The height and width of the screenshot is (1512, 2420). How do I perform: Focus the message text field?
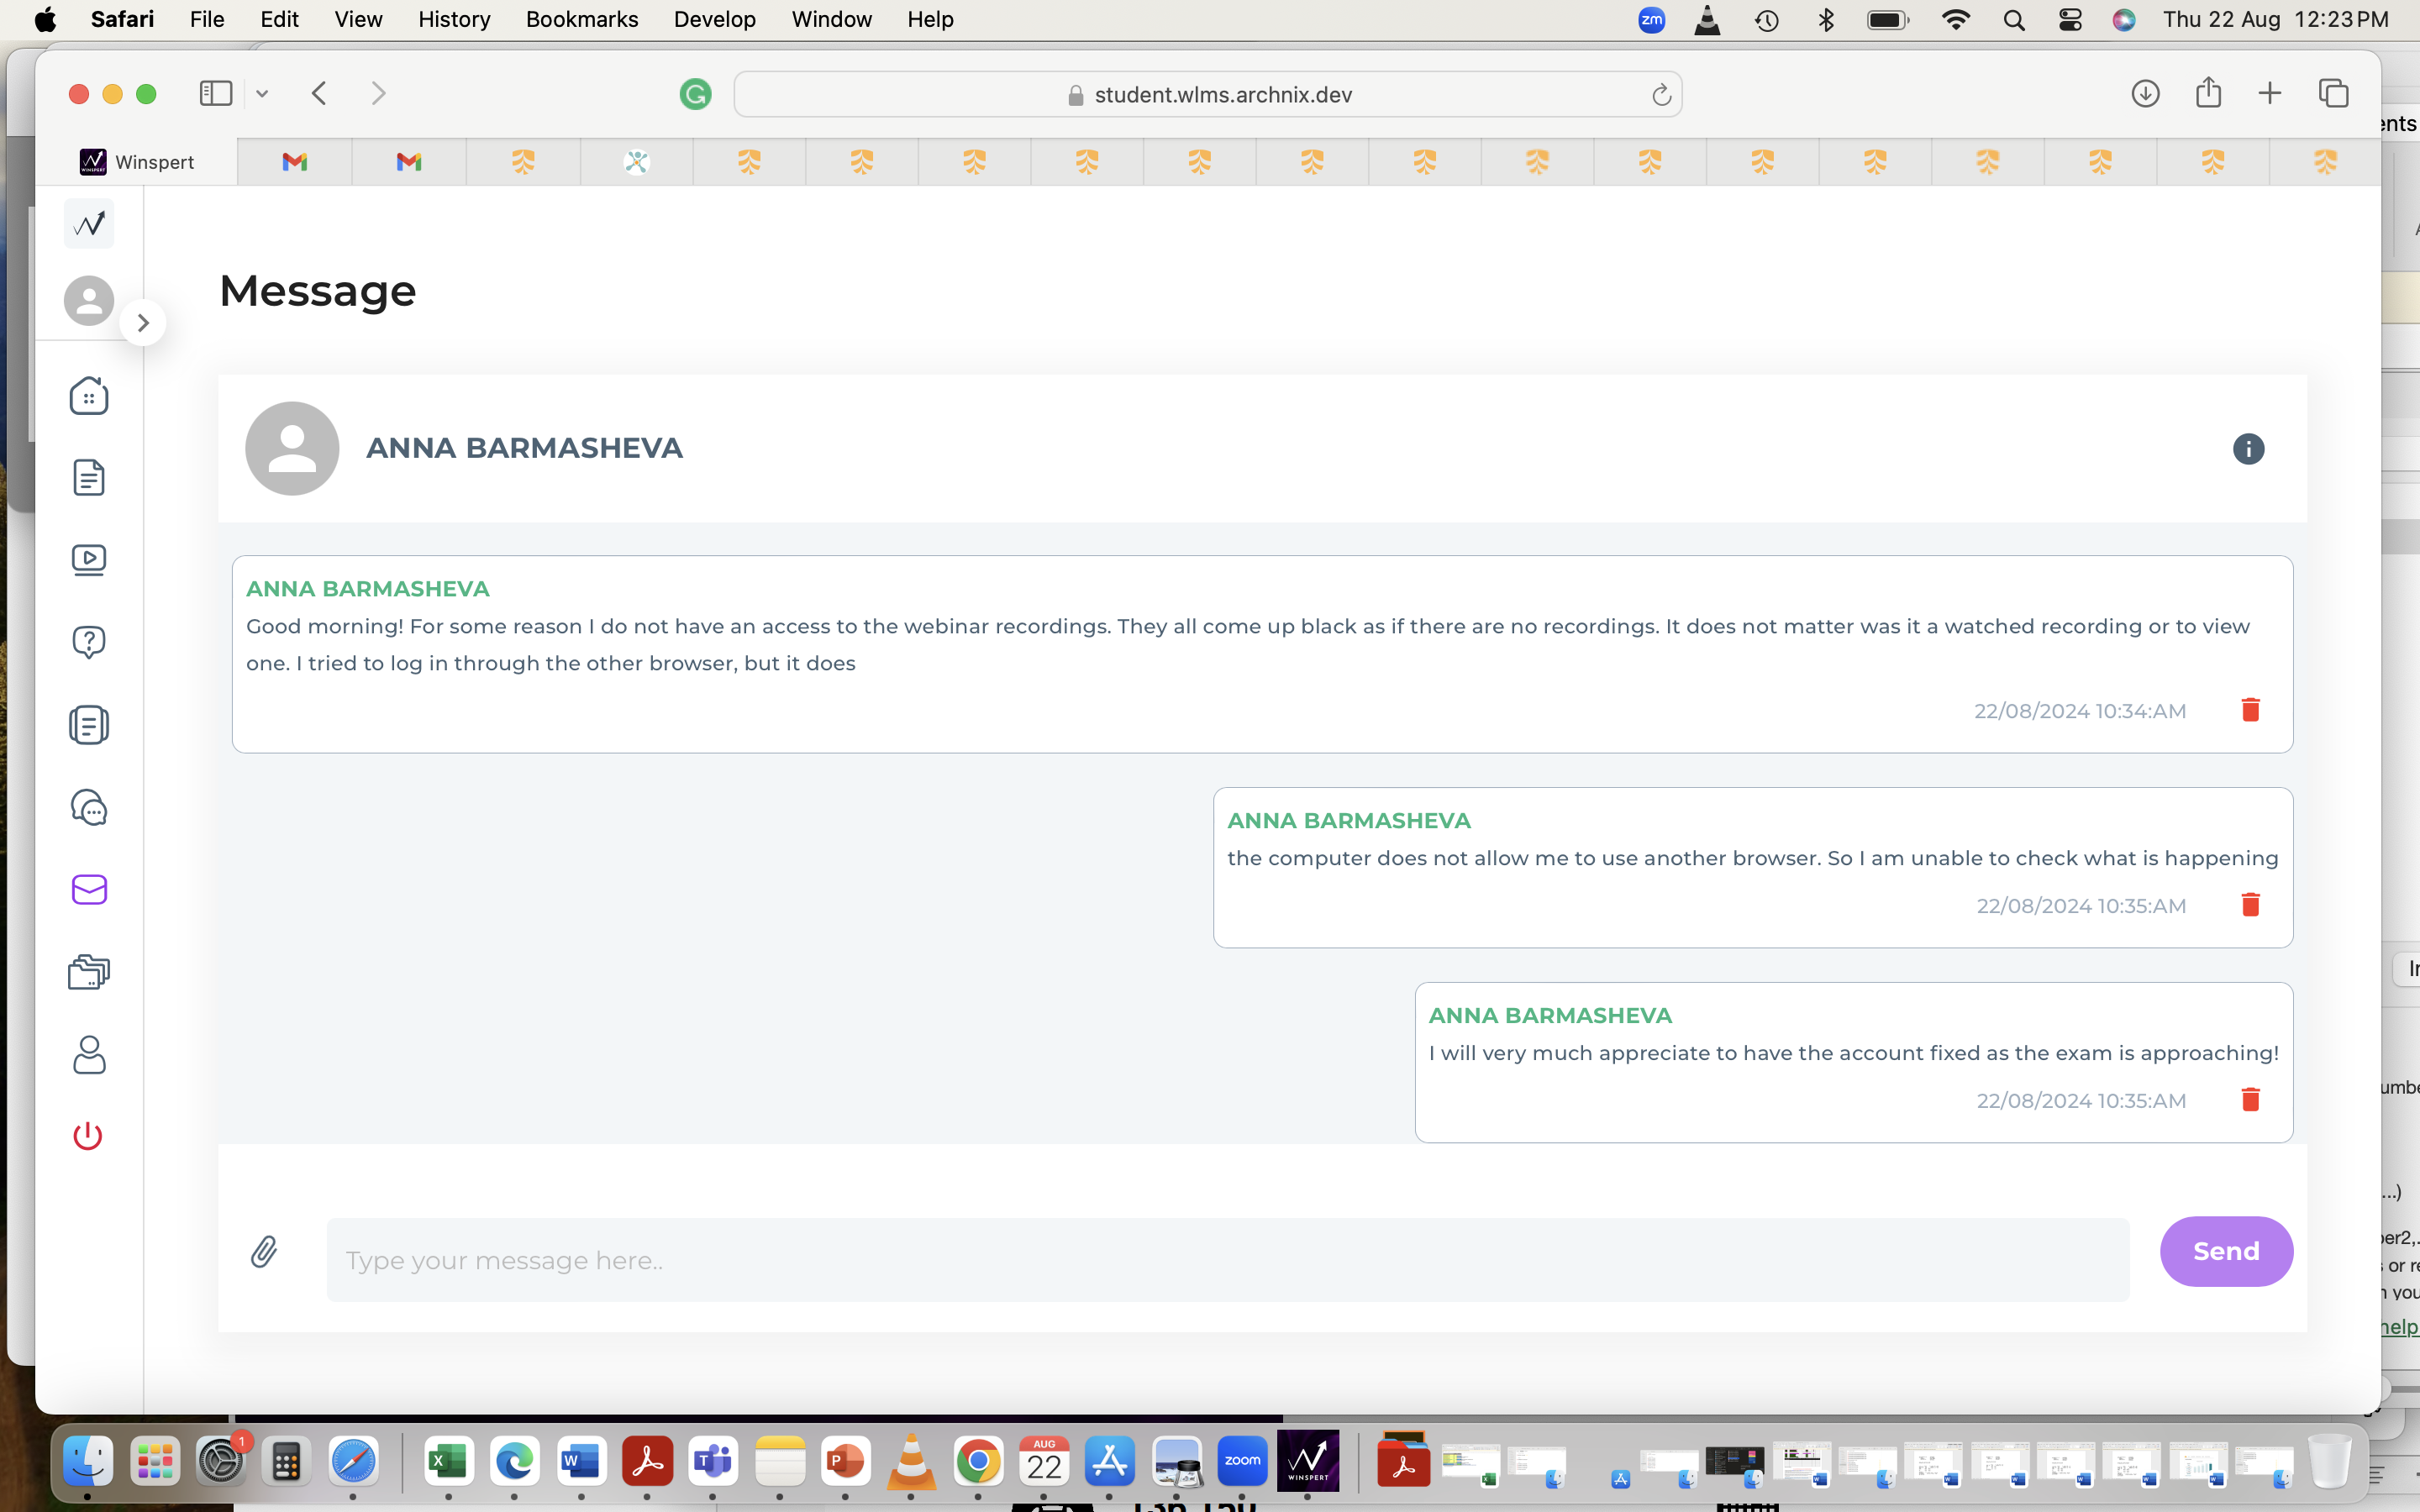point(1227,1260)
